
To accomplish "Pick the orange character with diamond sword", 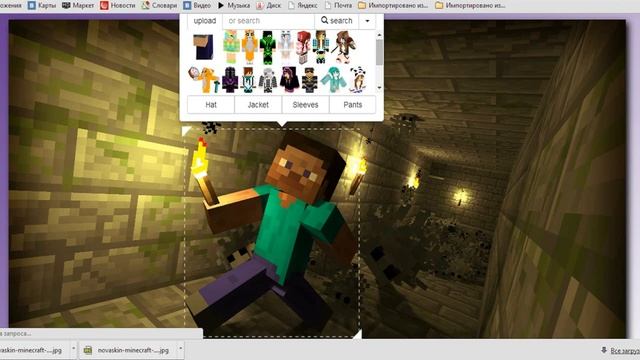I will [x=204, y=80].
